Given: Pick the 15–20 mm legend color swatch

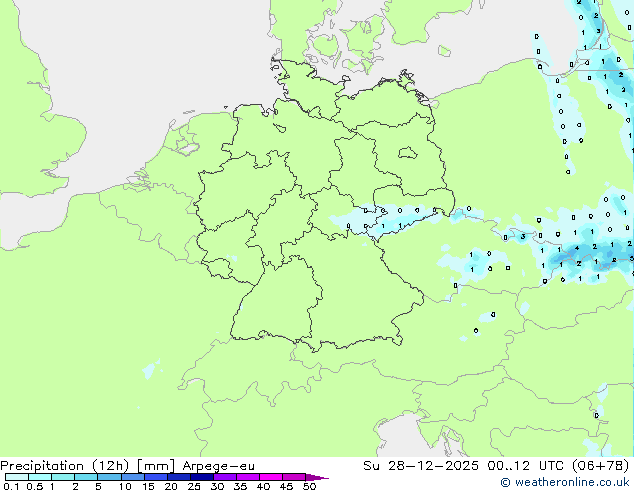Looking at the screenshot, I should click(156, 477).
